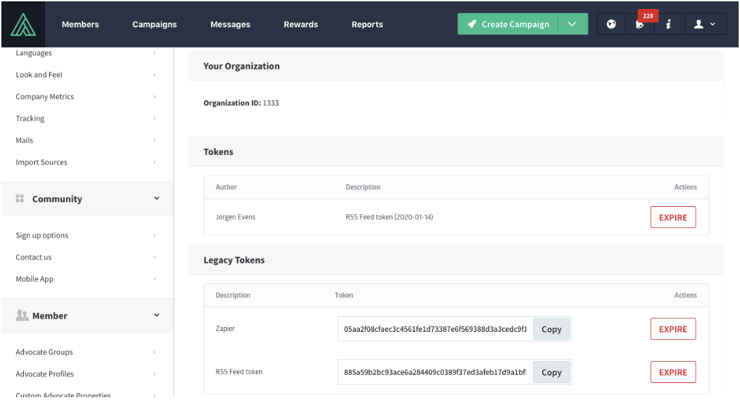The image size is (740, 400).
Task: Go to the Campaigns menu
Action: pos(154,24)
